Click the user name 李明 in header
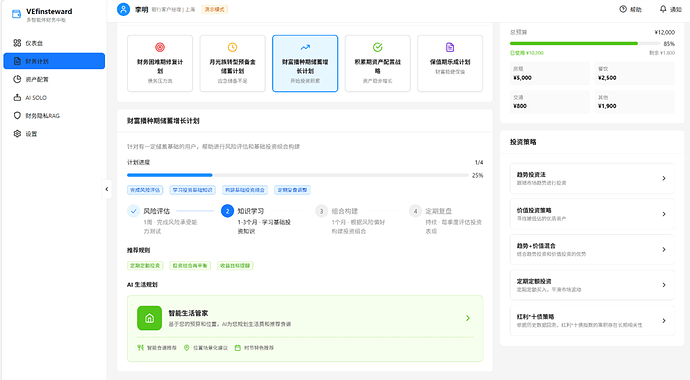This screenshot has width=690, height=380. tap(141, 9)
